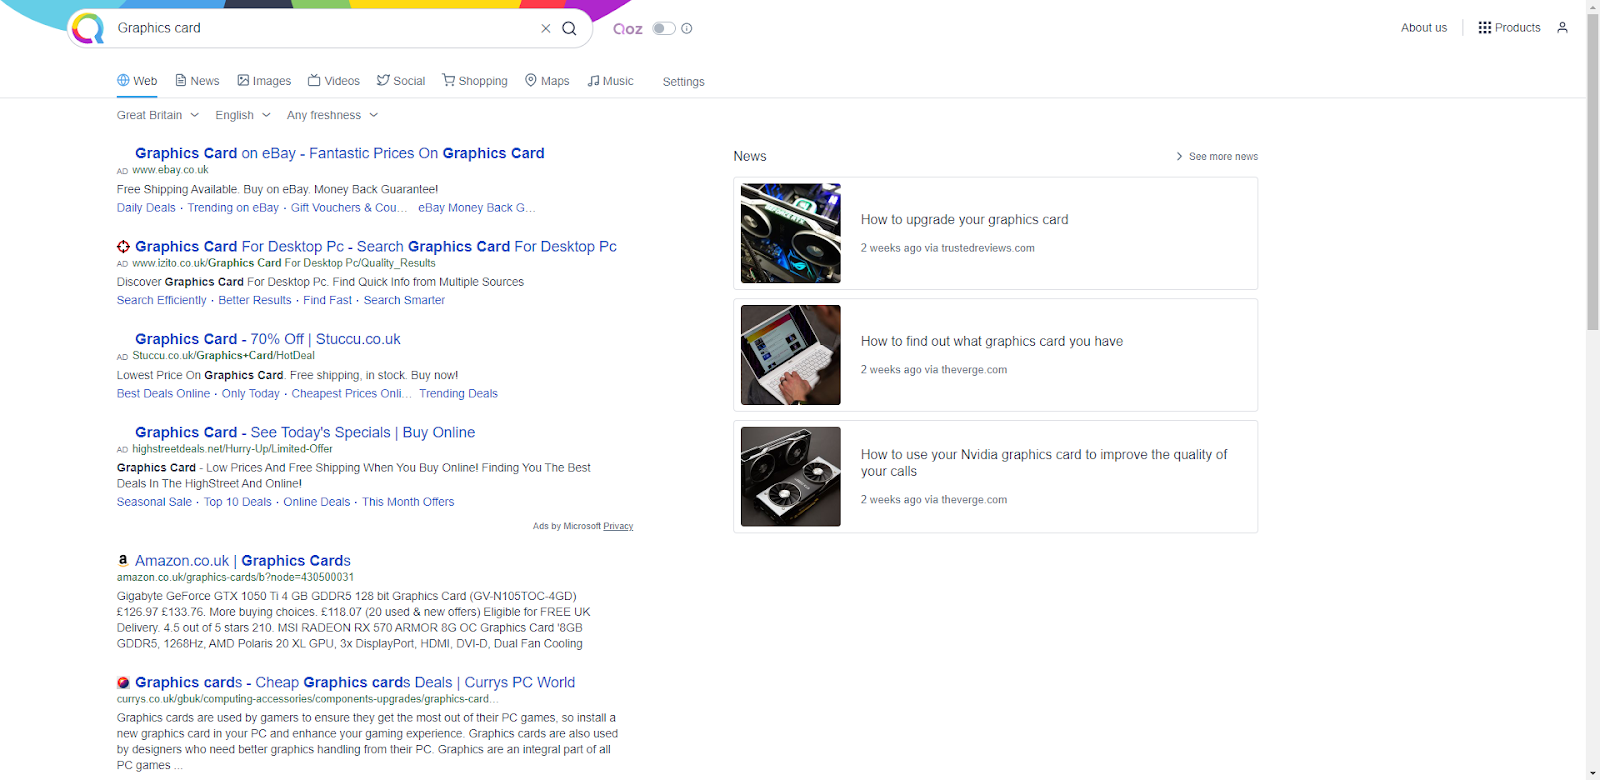Viewport: 1600px width, 780px height.
Task: Open the Nvidia graphics card thumbnail
Action: click(x=791, y=477)
